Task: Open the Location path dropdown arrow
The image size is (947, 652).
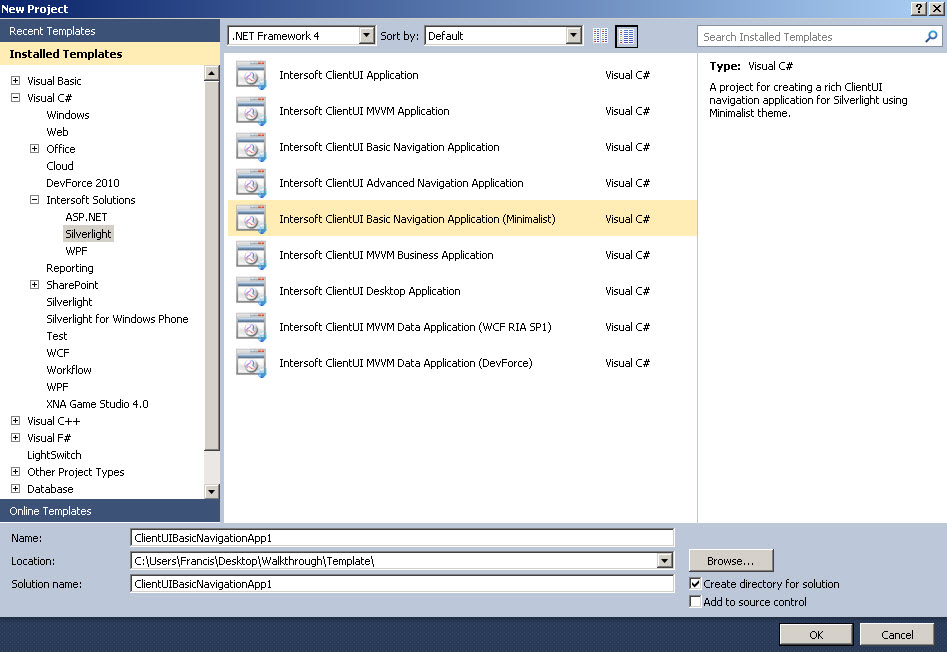Action: [664, 561]
